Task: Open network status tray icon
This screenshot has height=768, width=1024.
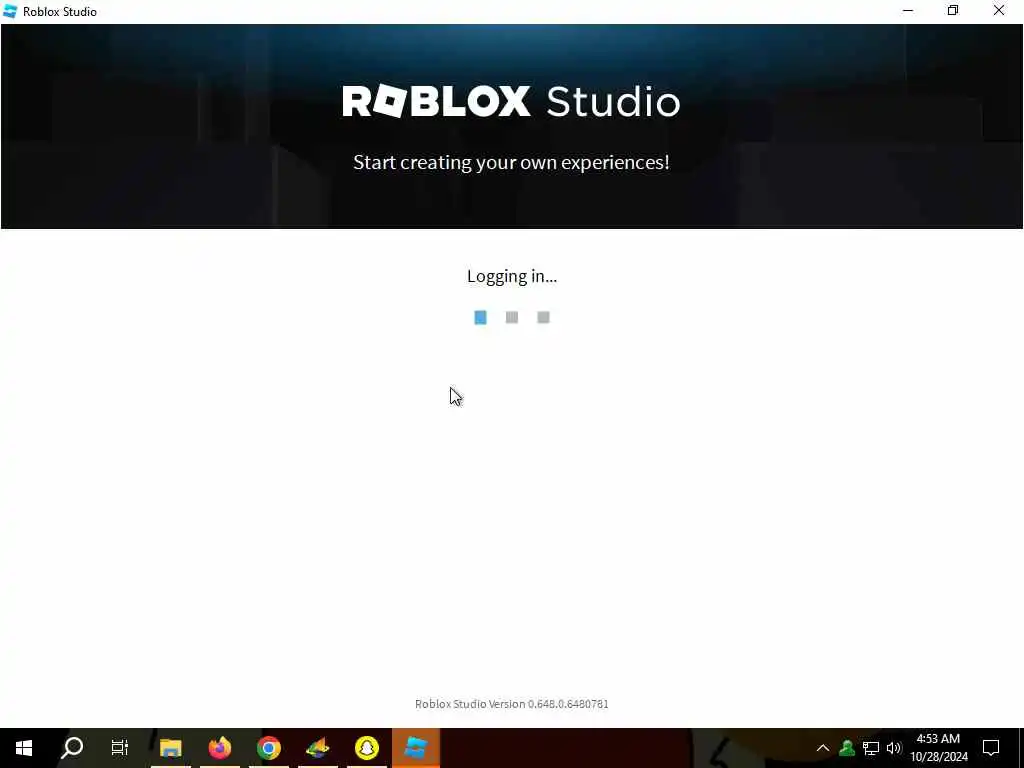Action: 871,748
